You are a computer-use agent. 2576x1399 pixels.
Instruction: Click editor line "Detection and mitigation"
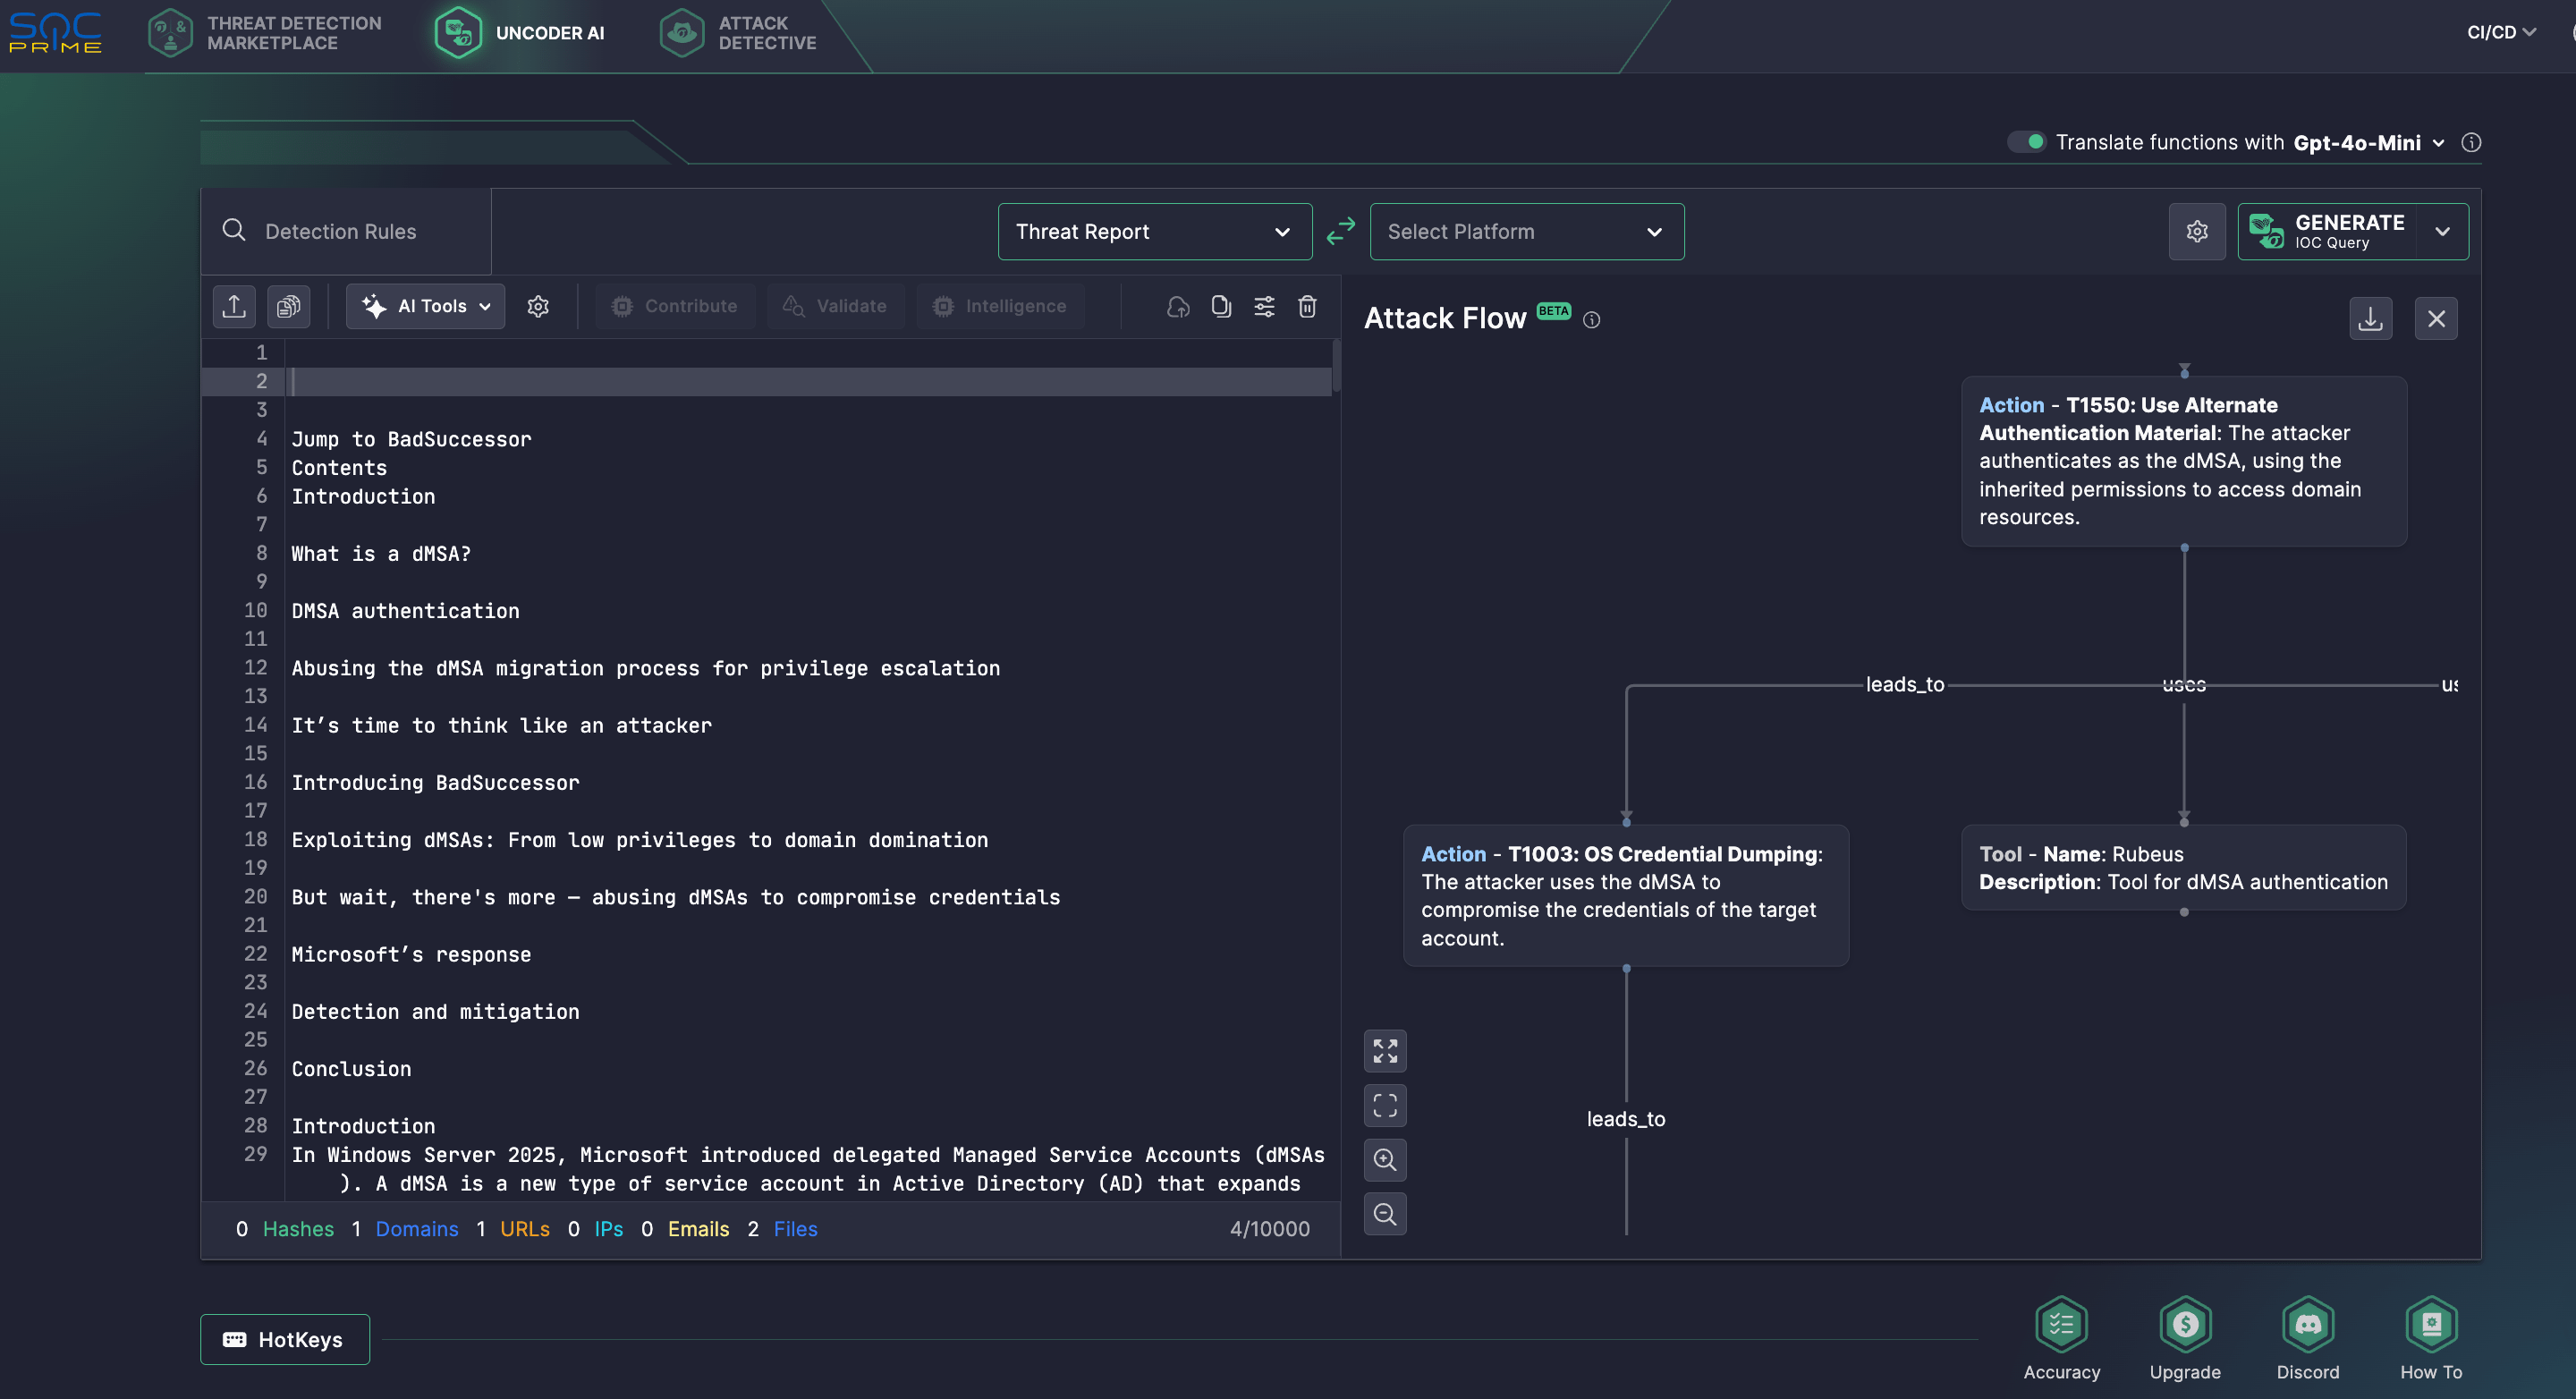coord(435,1012)
